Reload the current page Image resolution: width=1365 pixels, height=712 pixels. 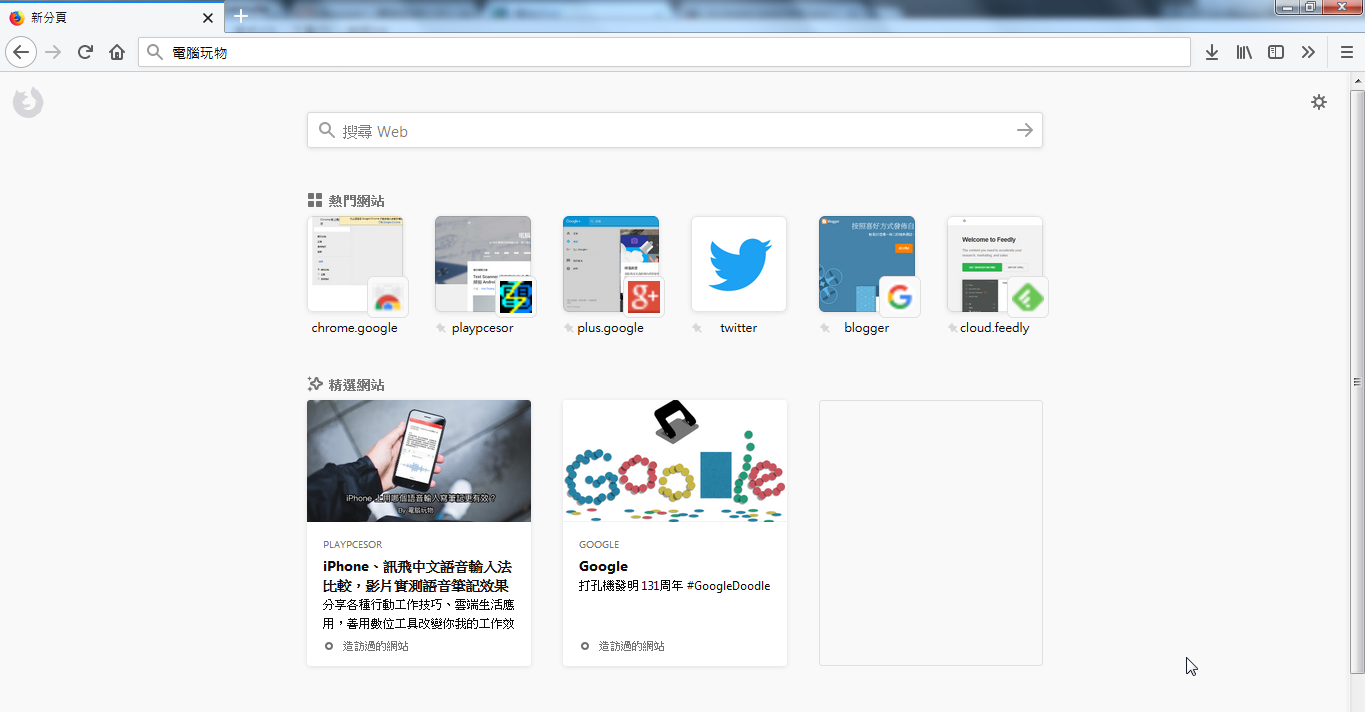point(86,52)
